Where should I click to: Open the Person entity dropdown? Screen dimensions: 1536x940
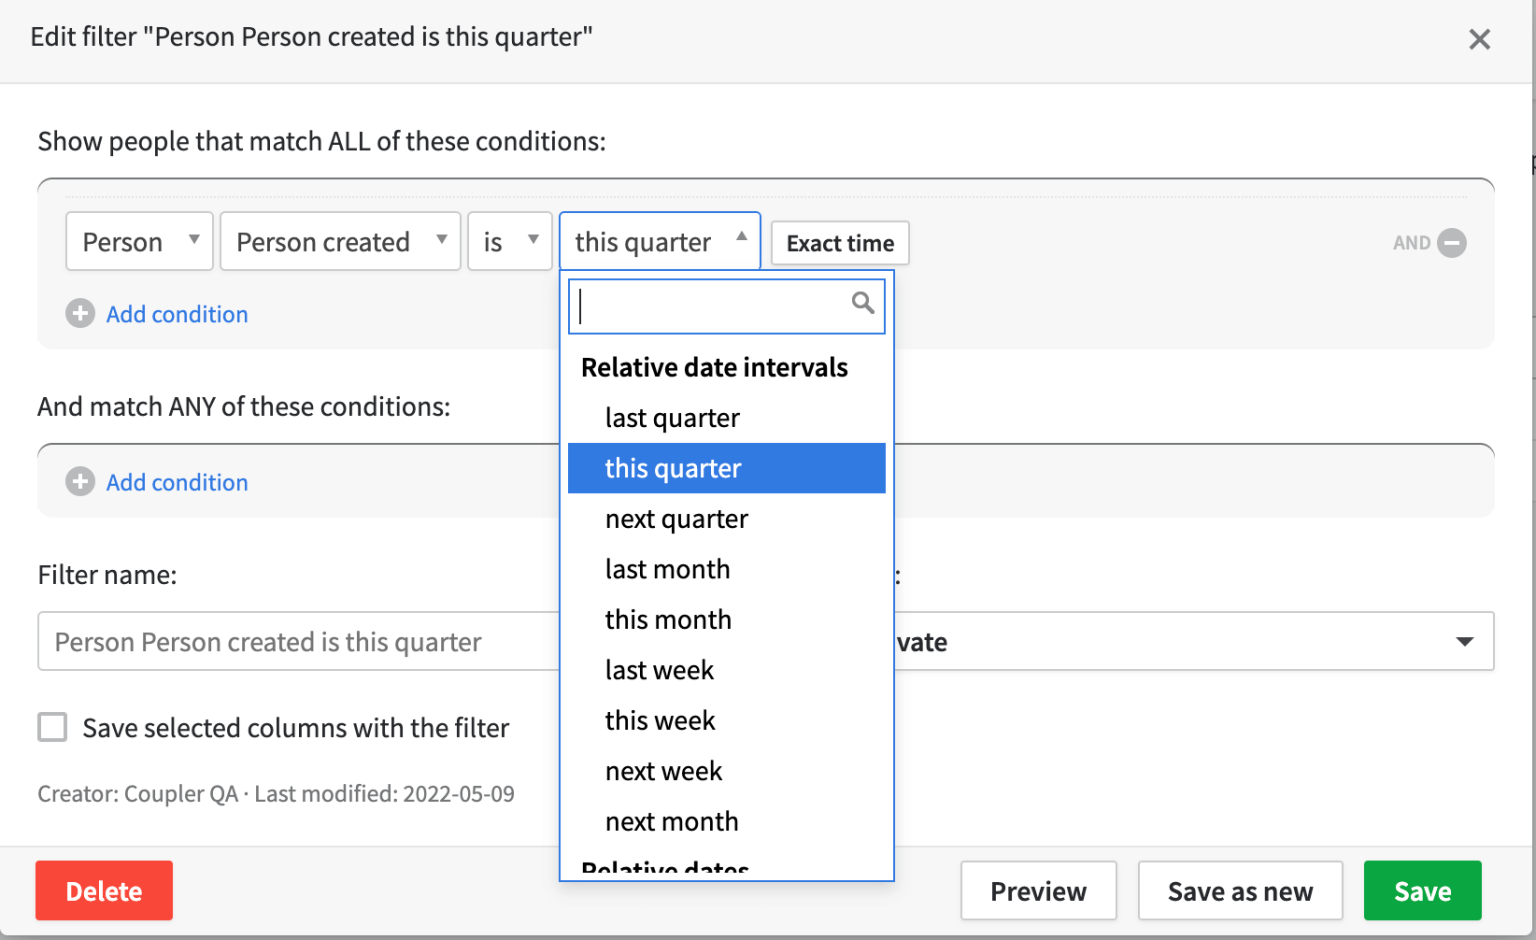click(x=139, y=241)
